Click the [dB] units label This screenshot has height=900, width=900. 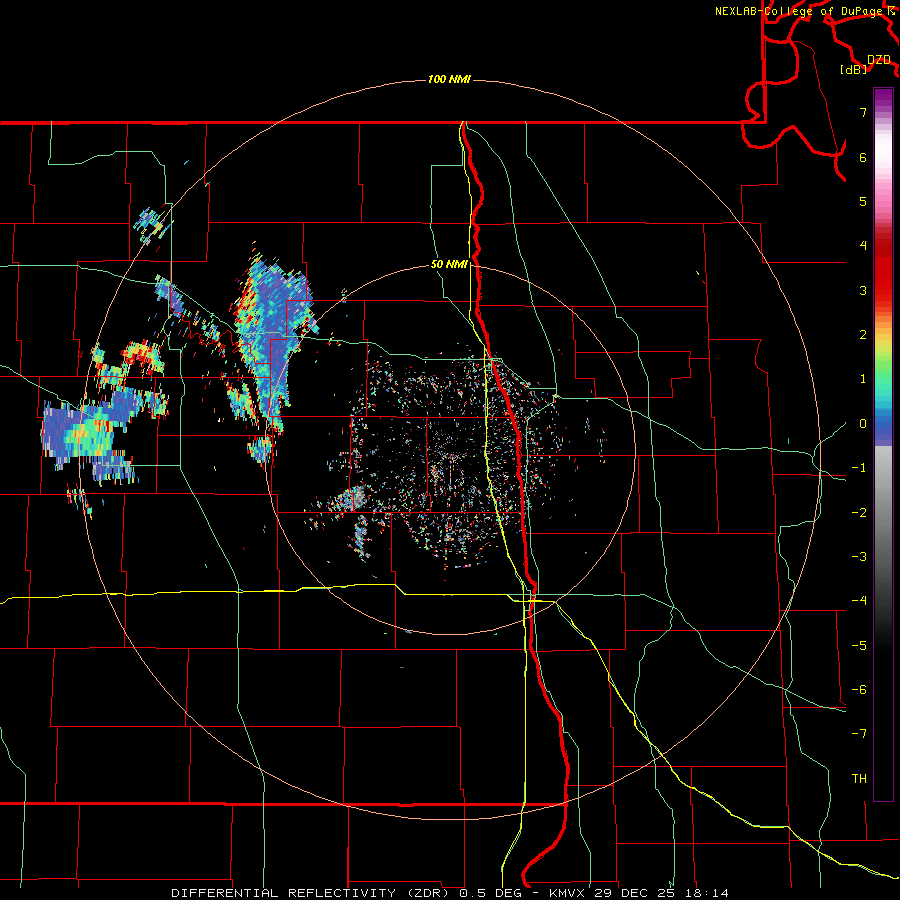coord(853,69)
